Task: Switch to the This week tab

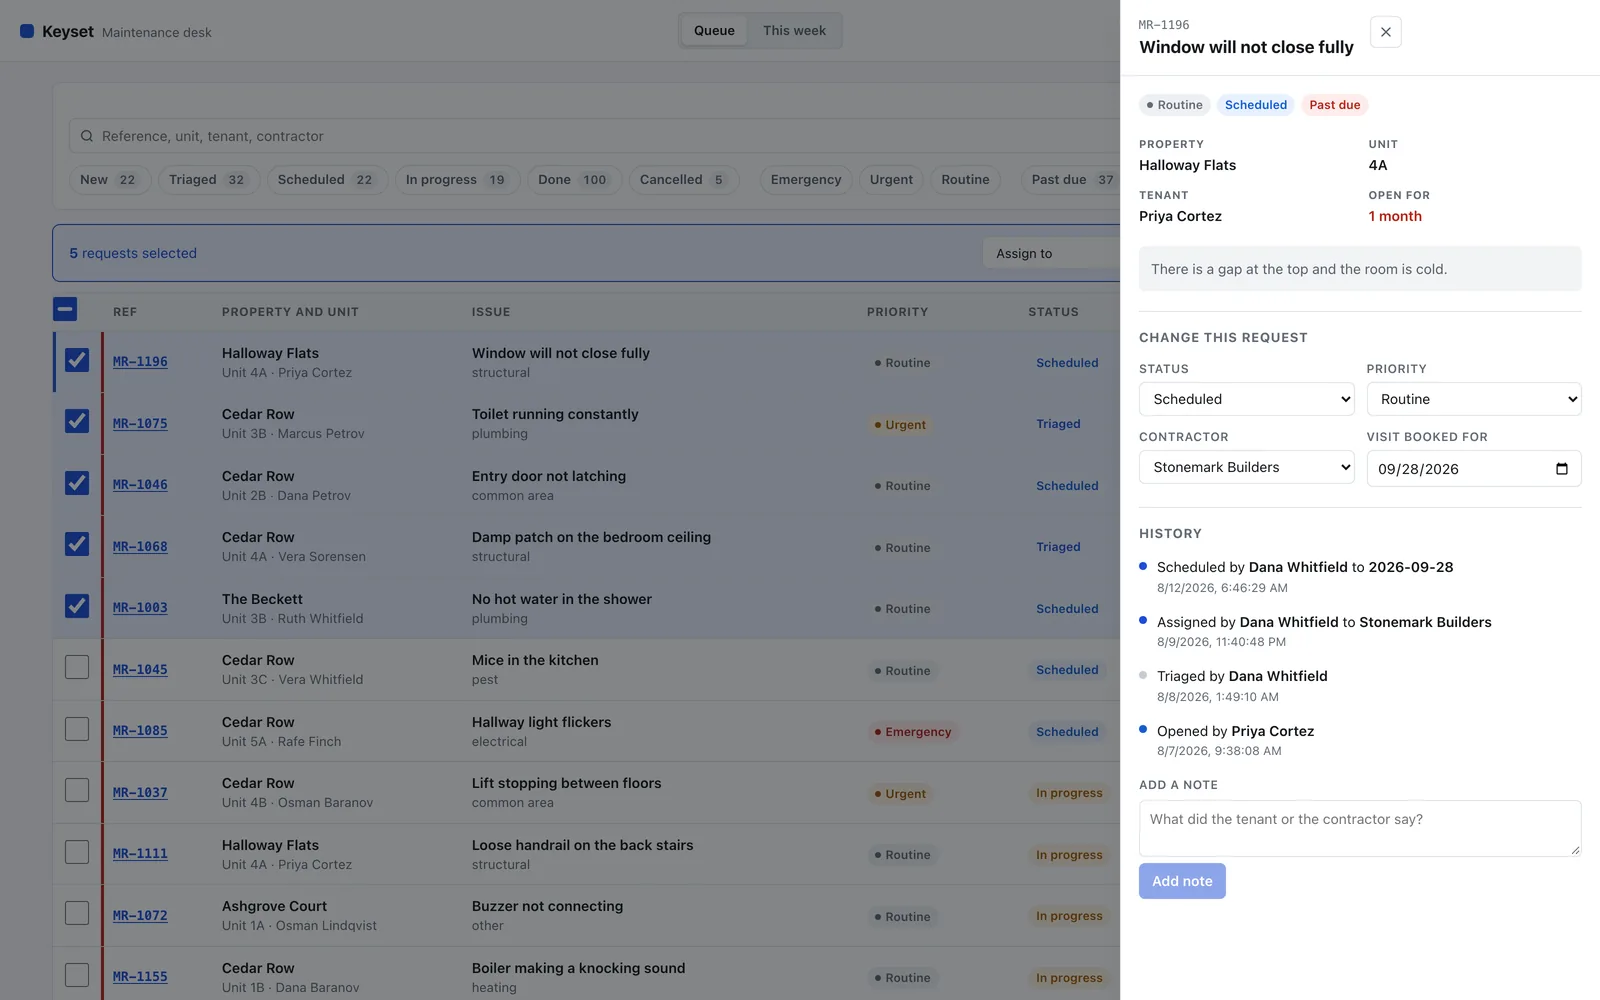Action: [794, 31]
